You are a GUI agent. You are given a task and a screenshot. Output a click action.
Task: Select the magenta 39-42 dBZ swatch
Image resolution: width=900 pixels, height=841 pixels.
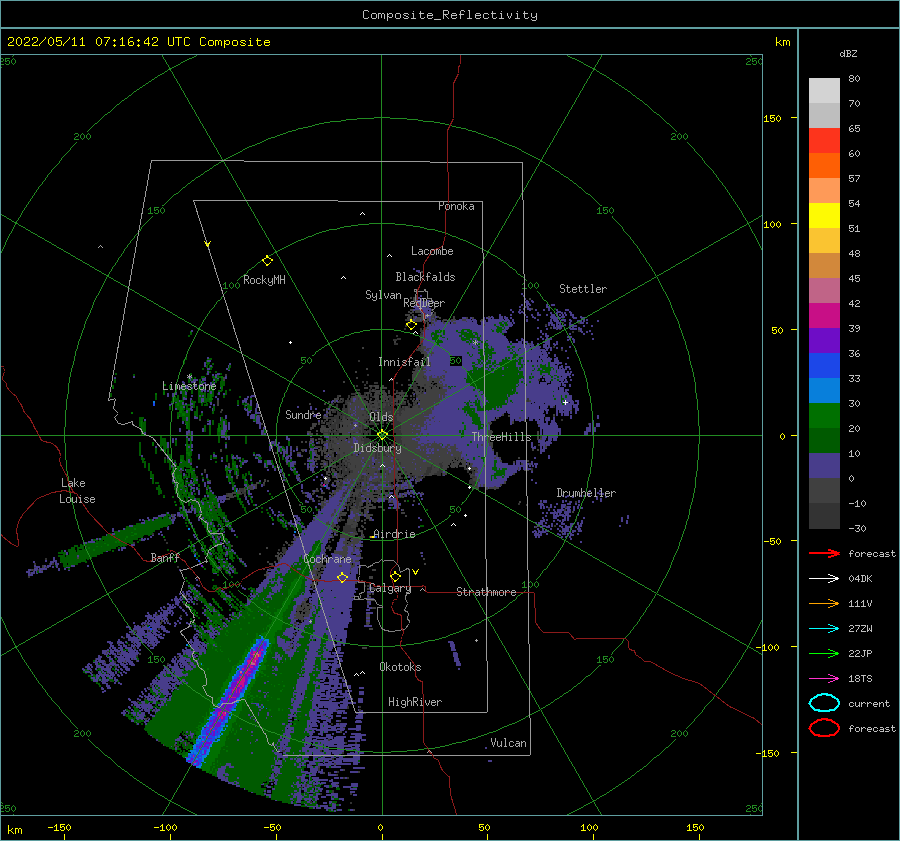click(x=824, y=316)
